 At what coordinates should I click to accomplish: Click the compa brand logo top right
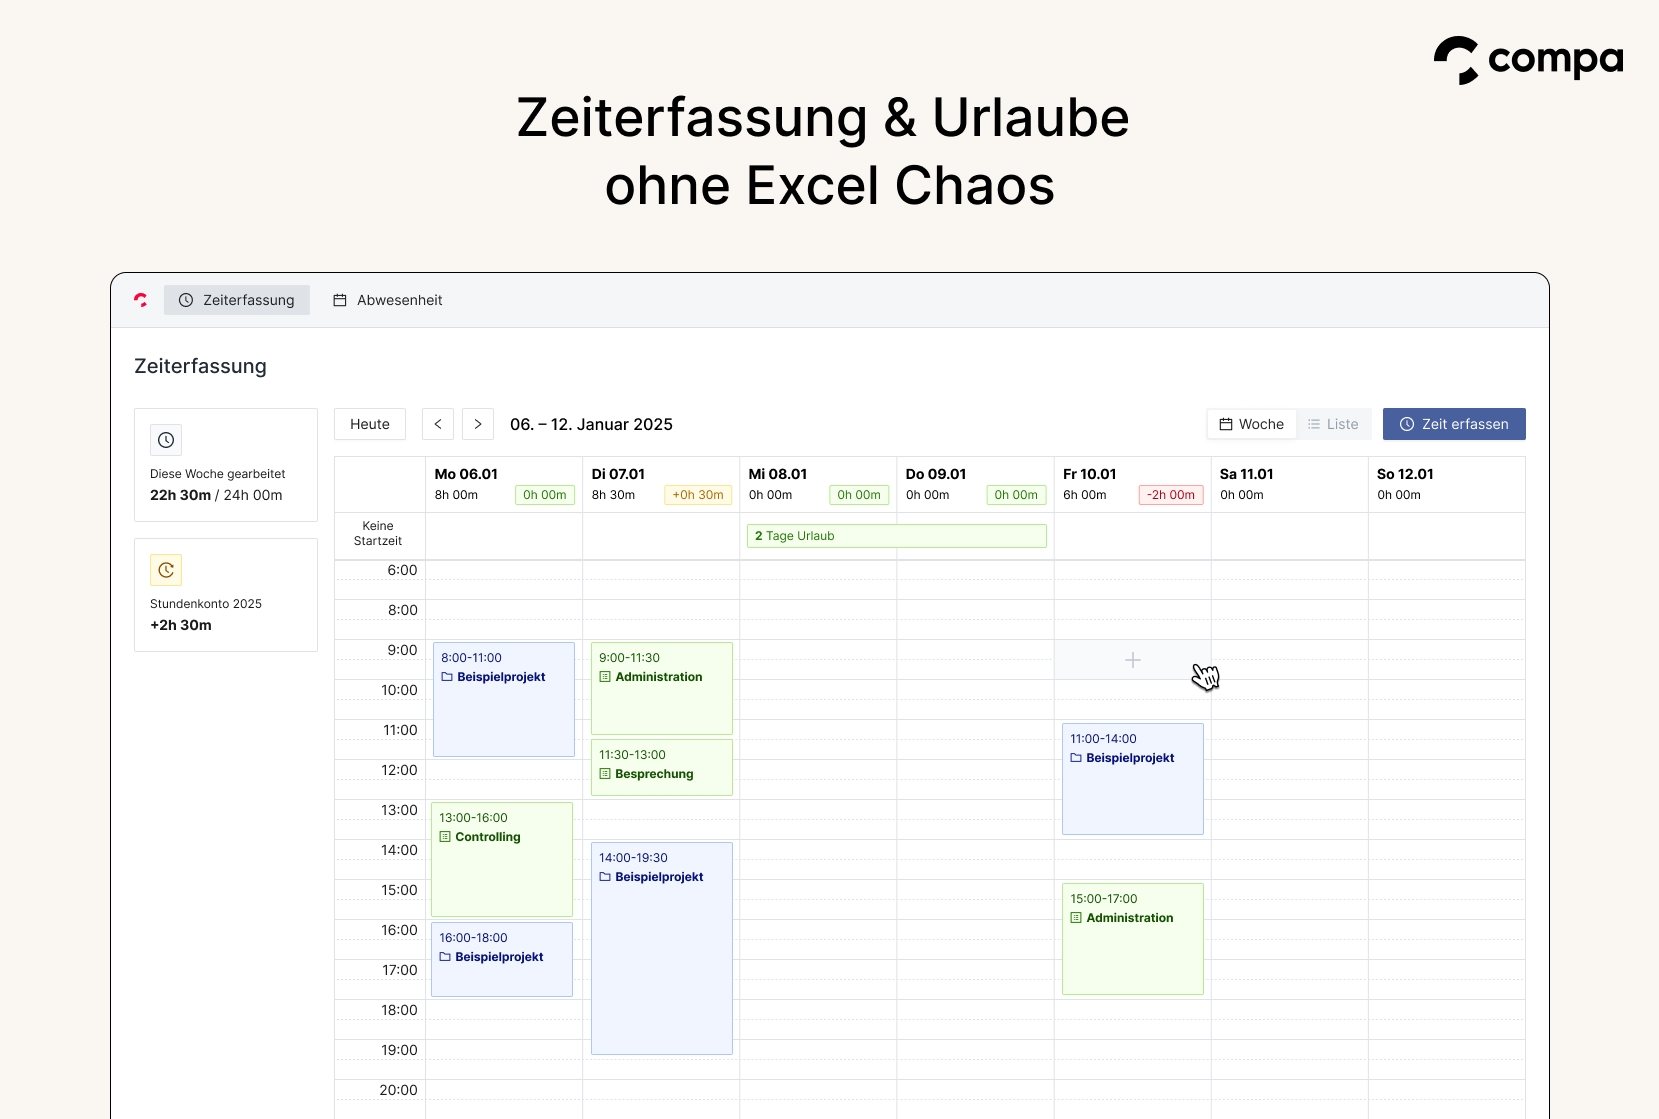pyautogui.click(x=1528, y=60)
